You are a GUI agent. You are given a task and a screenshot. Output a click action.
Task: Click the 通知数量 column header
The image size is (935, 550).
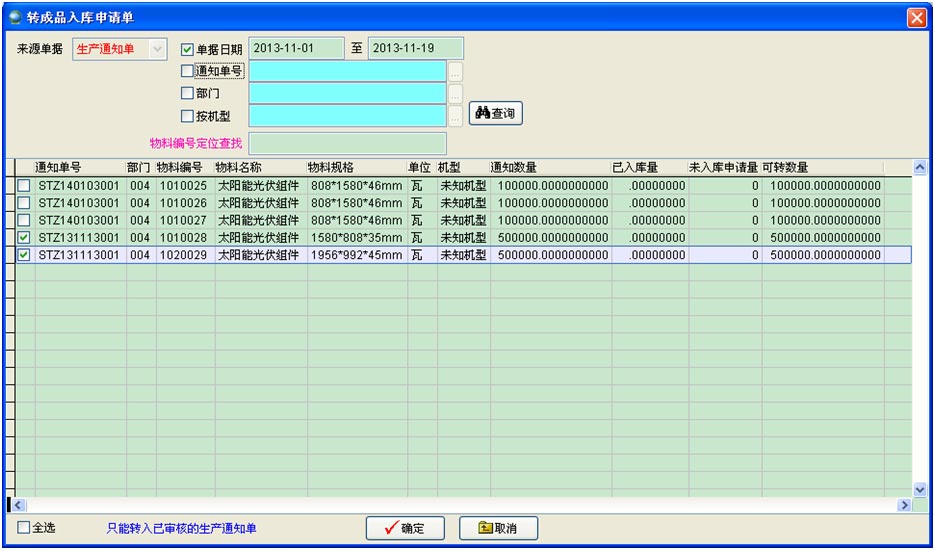tap(549, 167)
